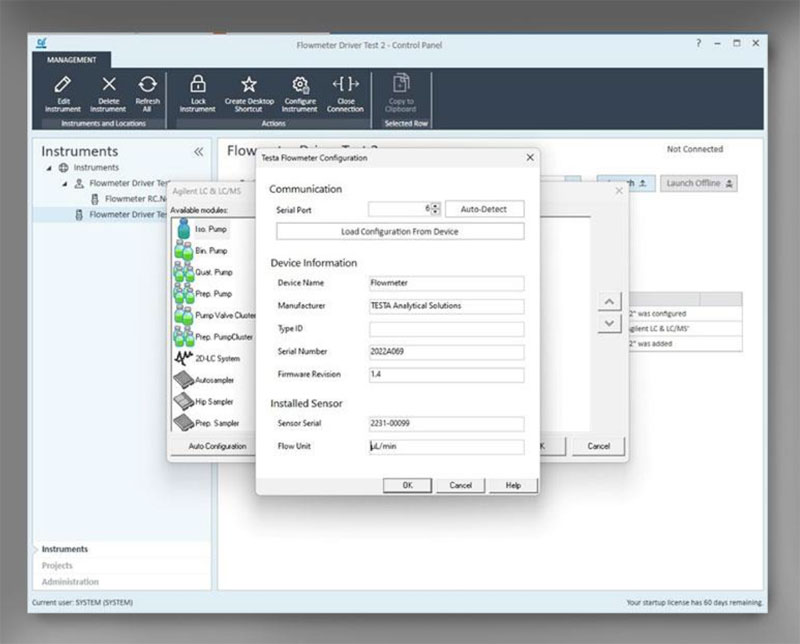Image resolution: width=800 pixels, height=644 pixels.
Task: Click the move up arrow button
Action: (x=609, y=302)
